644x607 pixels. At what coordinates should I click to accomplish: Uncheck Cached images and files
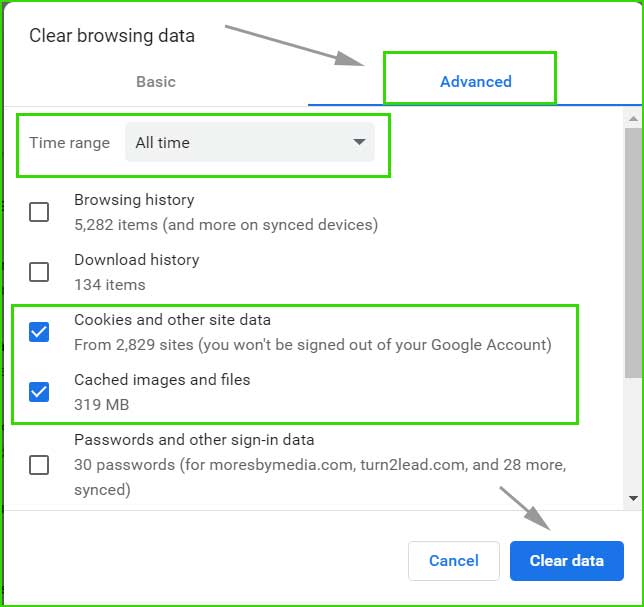click(x=39, y=392)
